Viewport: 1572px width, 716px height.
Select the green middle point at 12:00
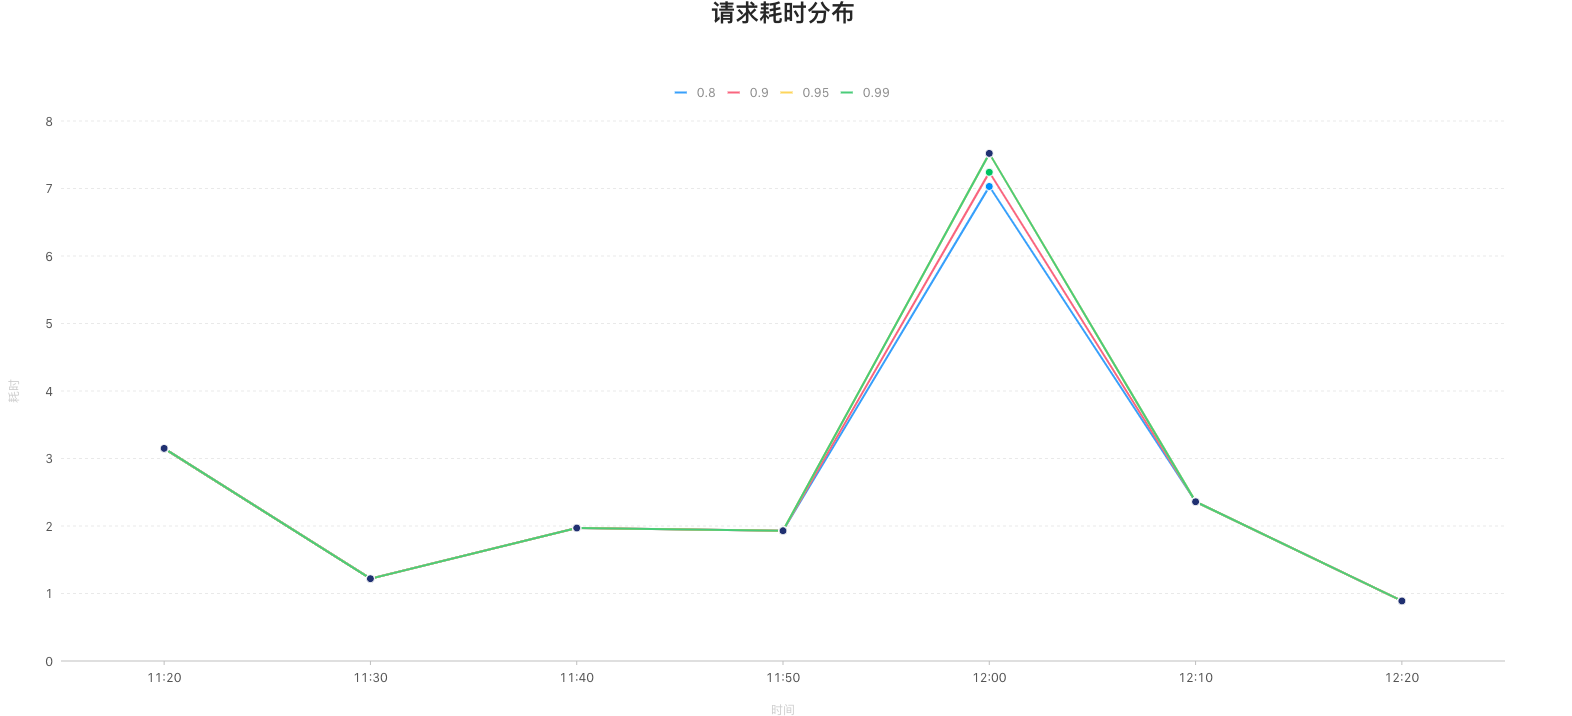pyautogui.click(x=989, y=172)
